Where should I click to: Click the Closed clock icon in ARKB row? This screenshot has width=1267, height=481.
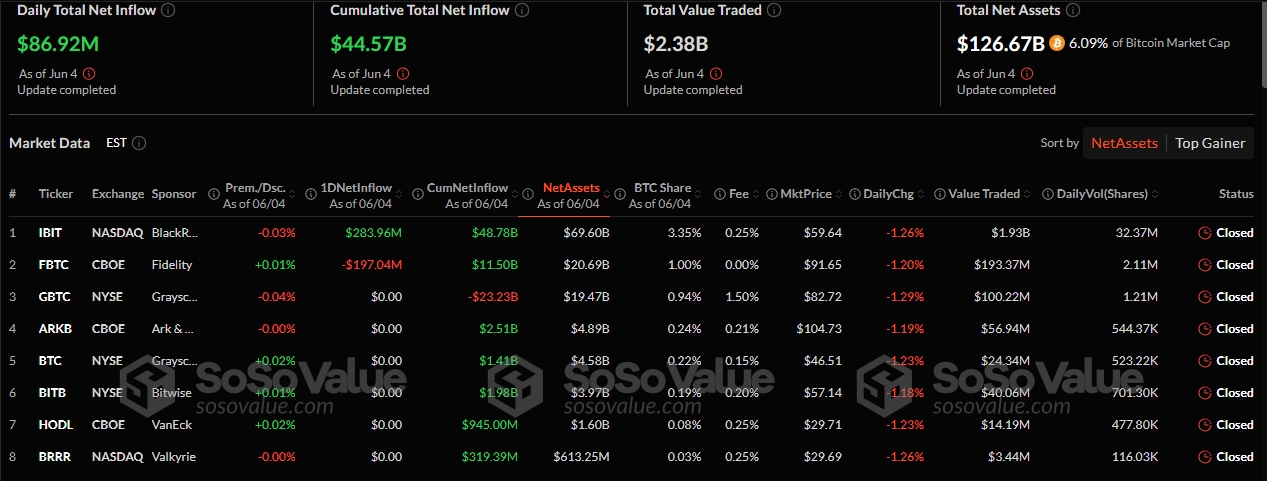[1205, 329]
